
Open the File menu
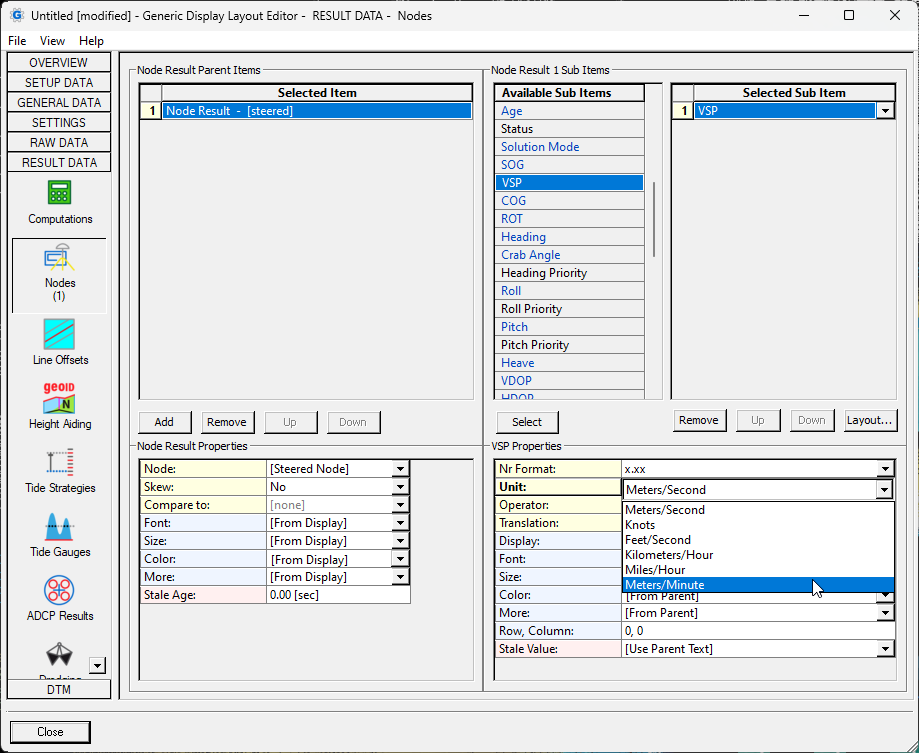16,41
